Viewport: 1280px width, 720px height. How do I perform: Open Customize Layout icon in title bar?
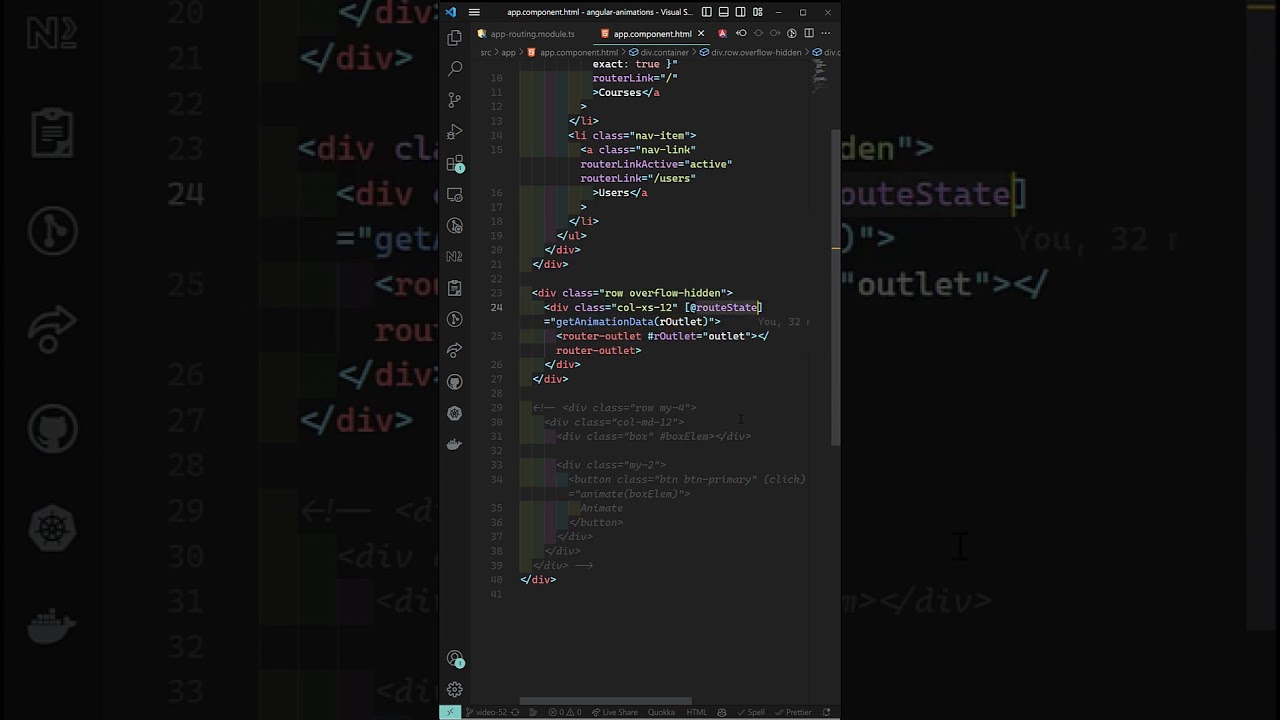pyautogui.click(x=758, y=12)
